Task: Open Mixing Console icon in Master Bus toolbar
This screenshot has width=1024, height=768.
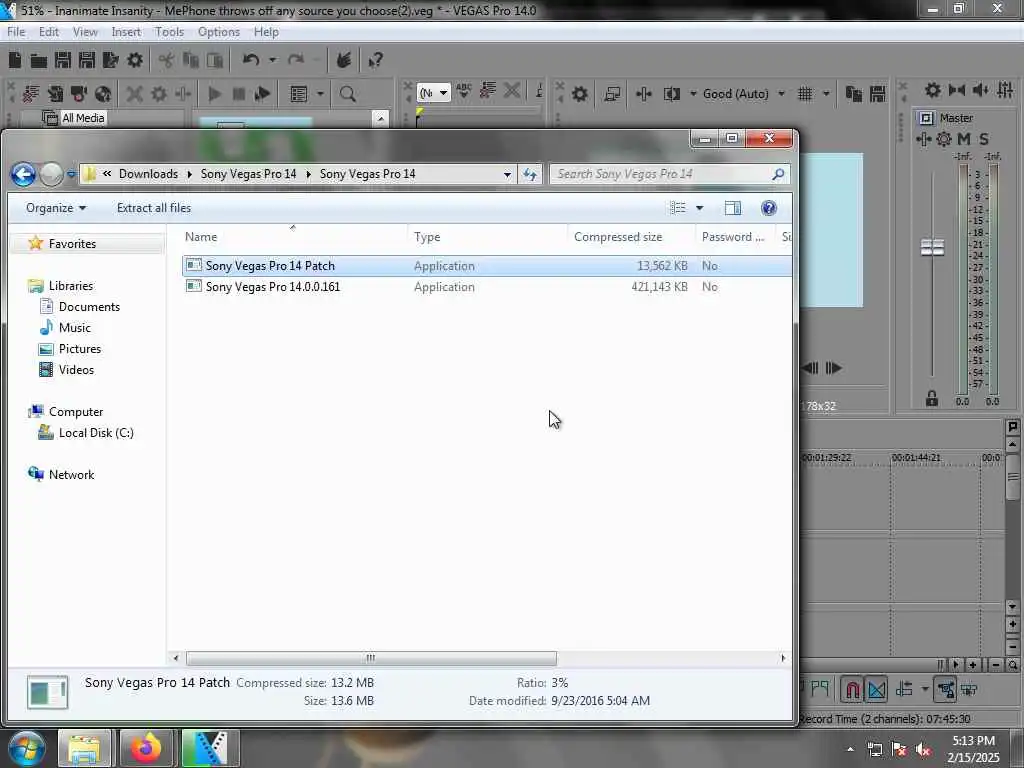Action: (x=1005, y=89)
